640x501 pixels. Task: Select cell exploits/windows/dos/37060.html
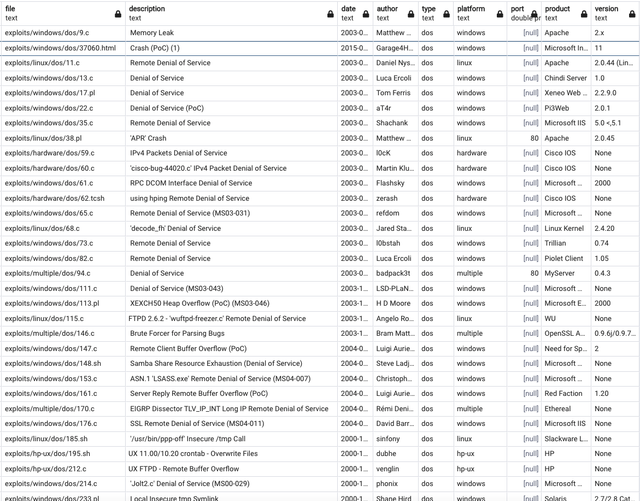(63, 48)
